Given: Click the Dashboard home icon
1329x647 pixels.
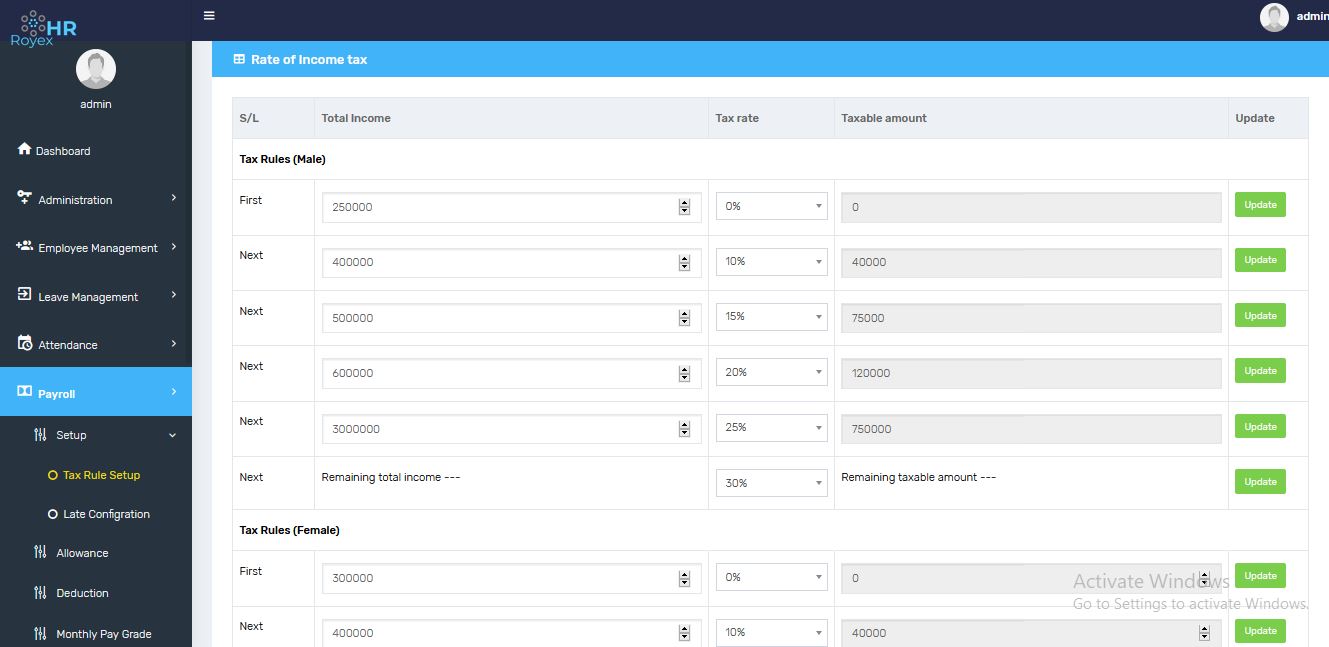Looking at the screenshot, I should [25, 149].
